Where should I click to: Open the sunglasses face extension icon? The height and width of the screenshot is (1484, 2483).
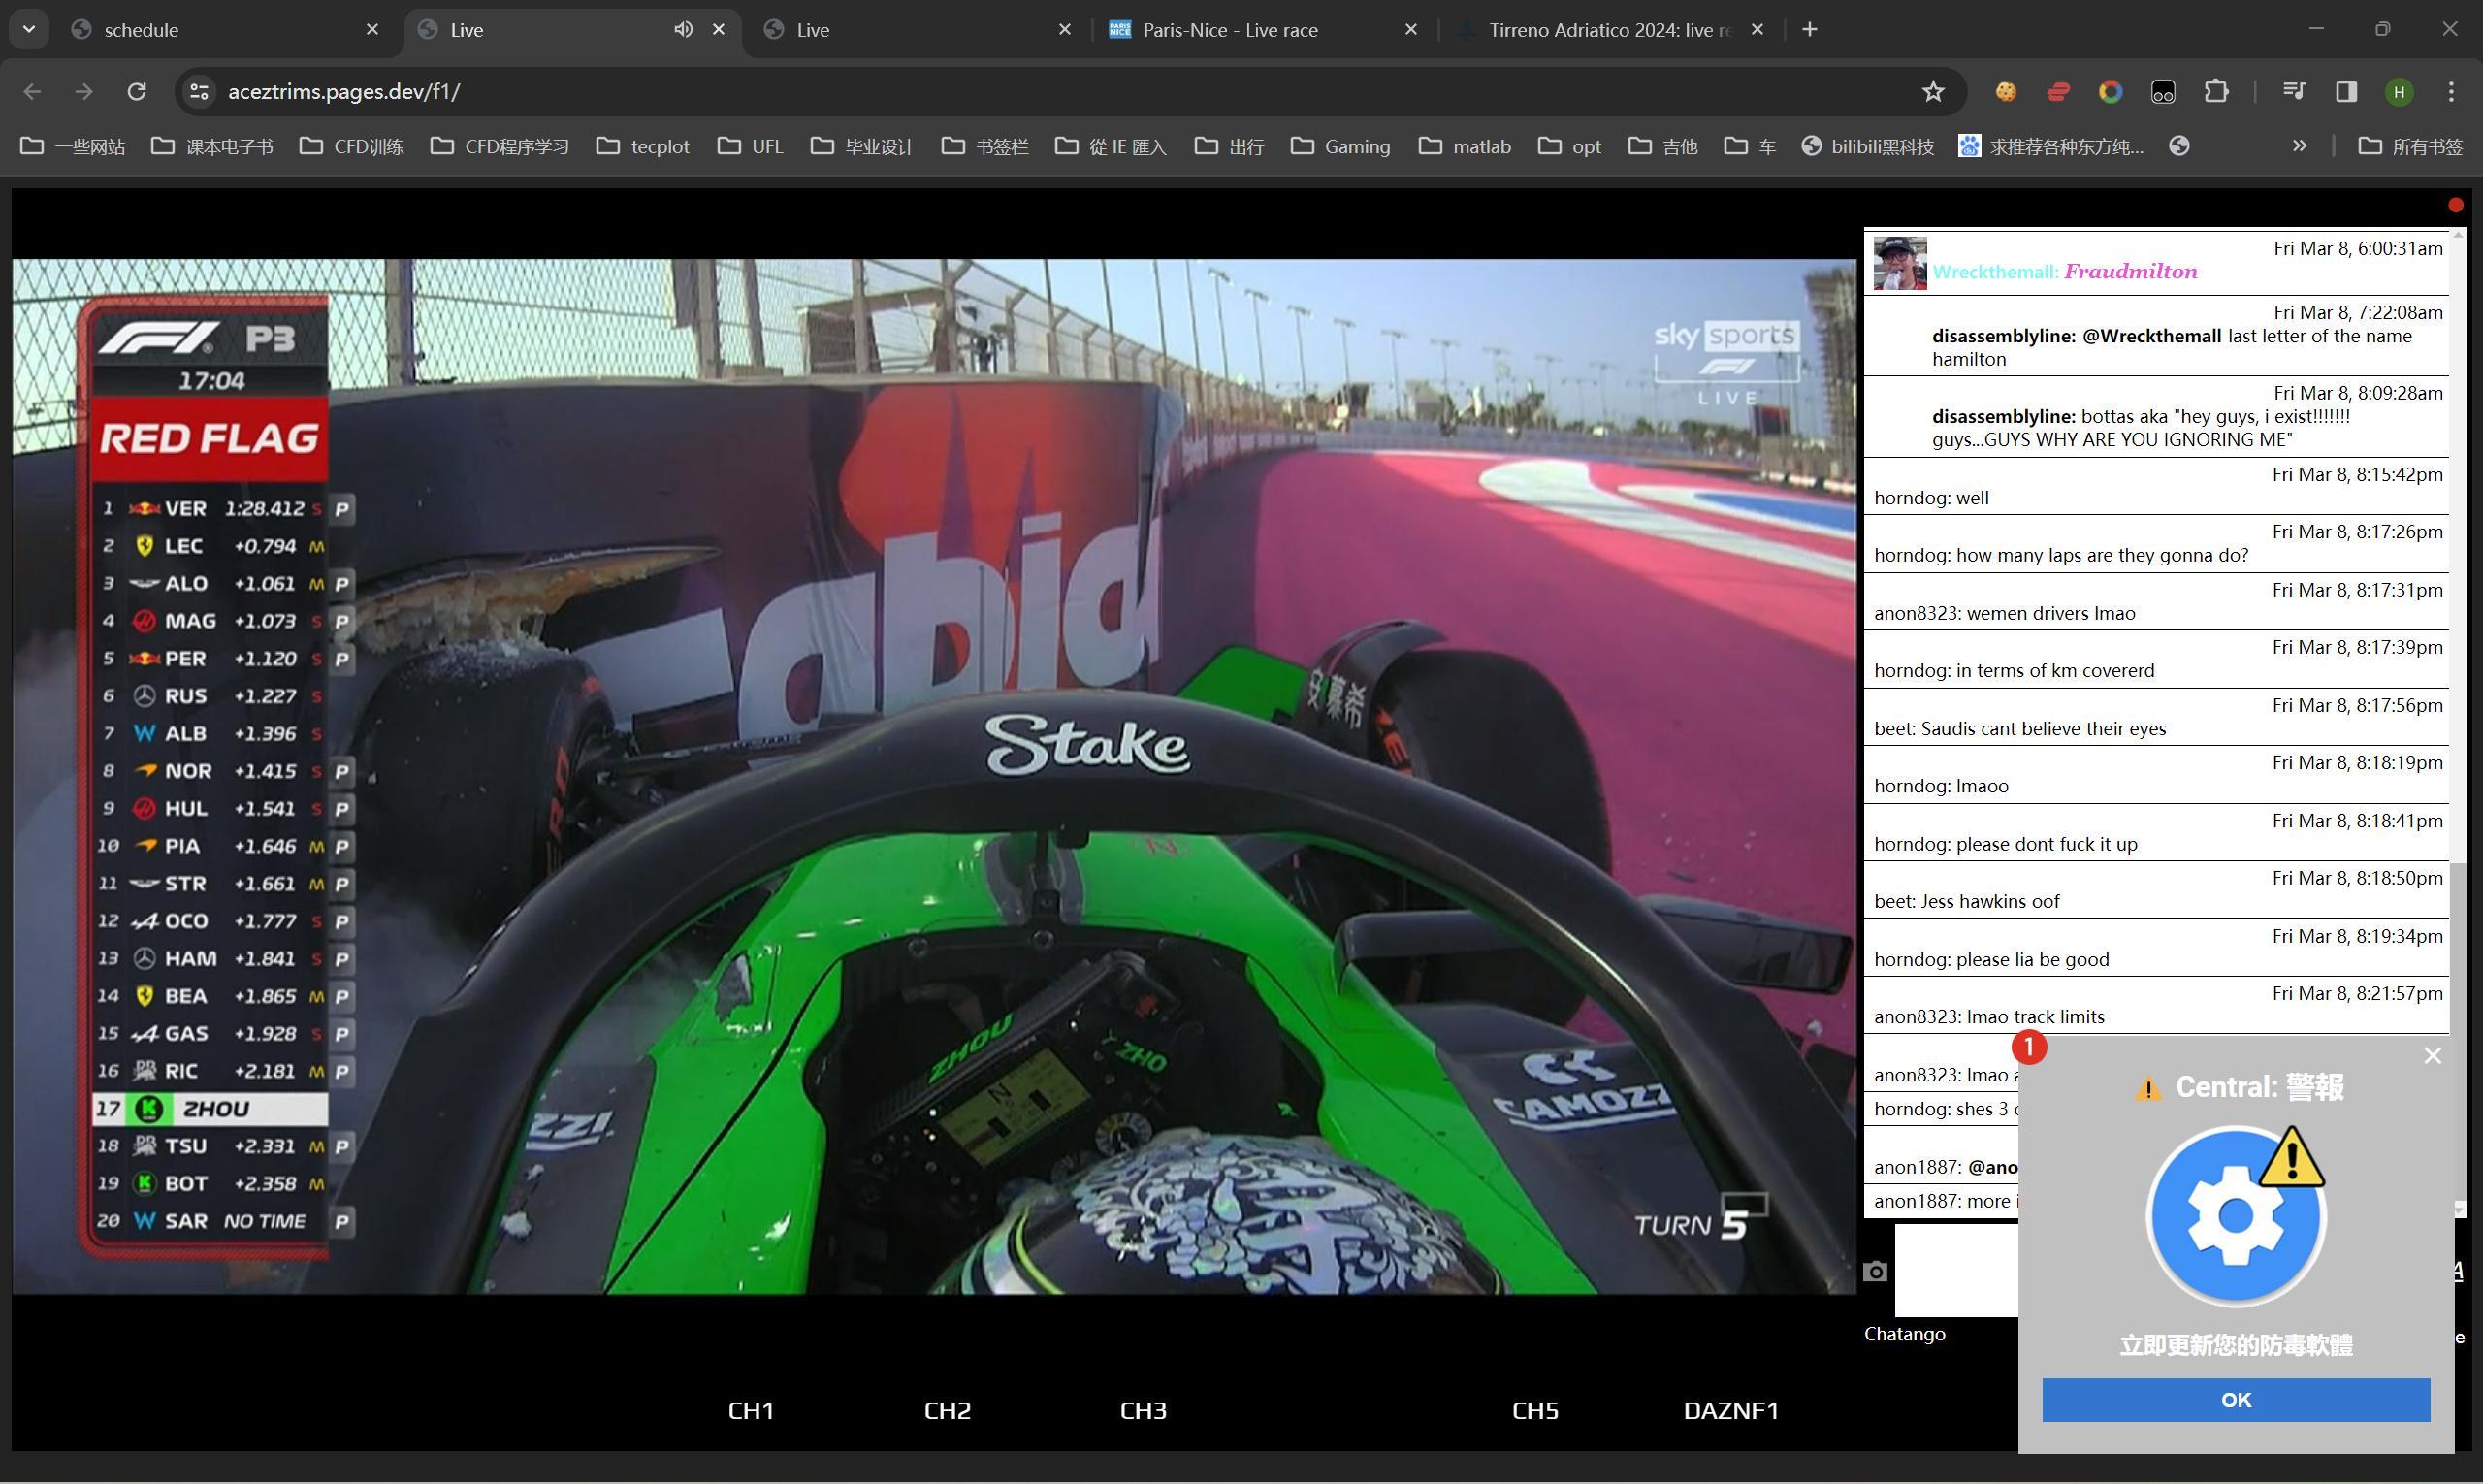pyautogui.click(x=2163, y=91)
